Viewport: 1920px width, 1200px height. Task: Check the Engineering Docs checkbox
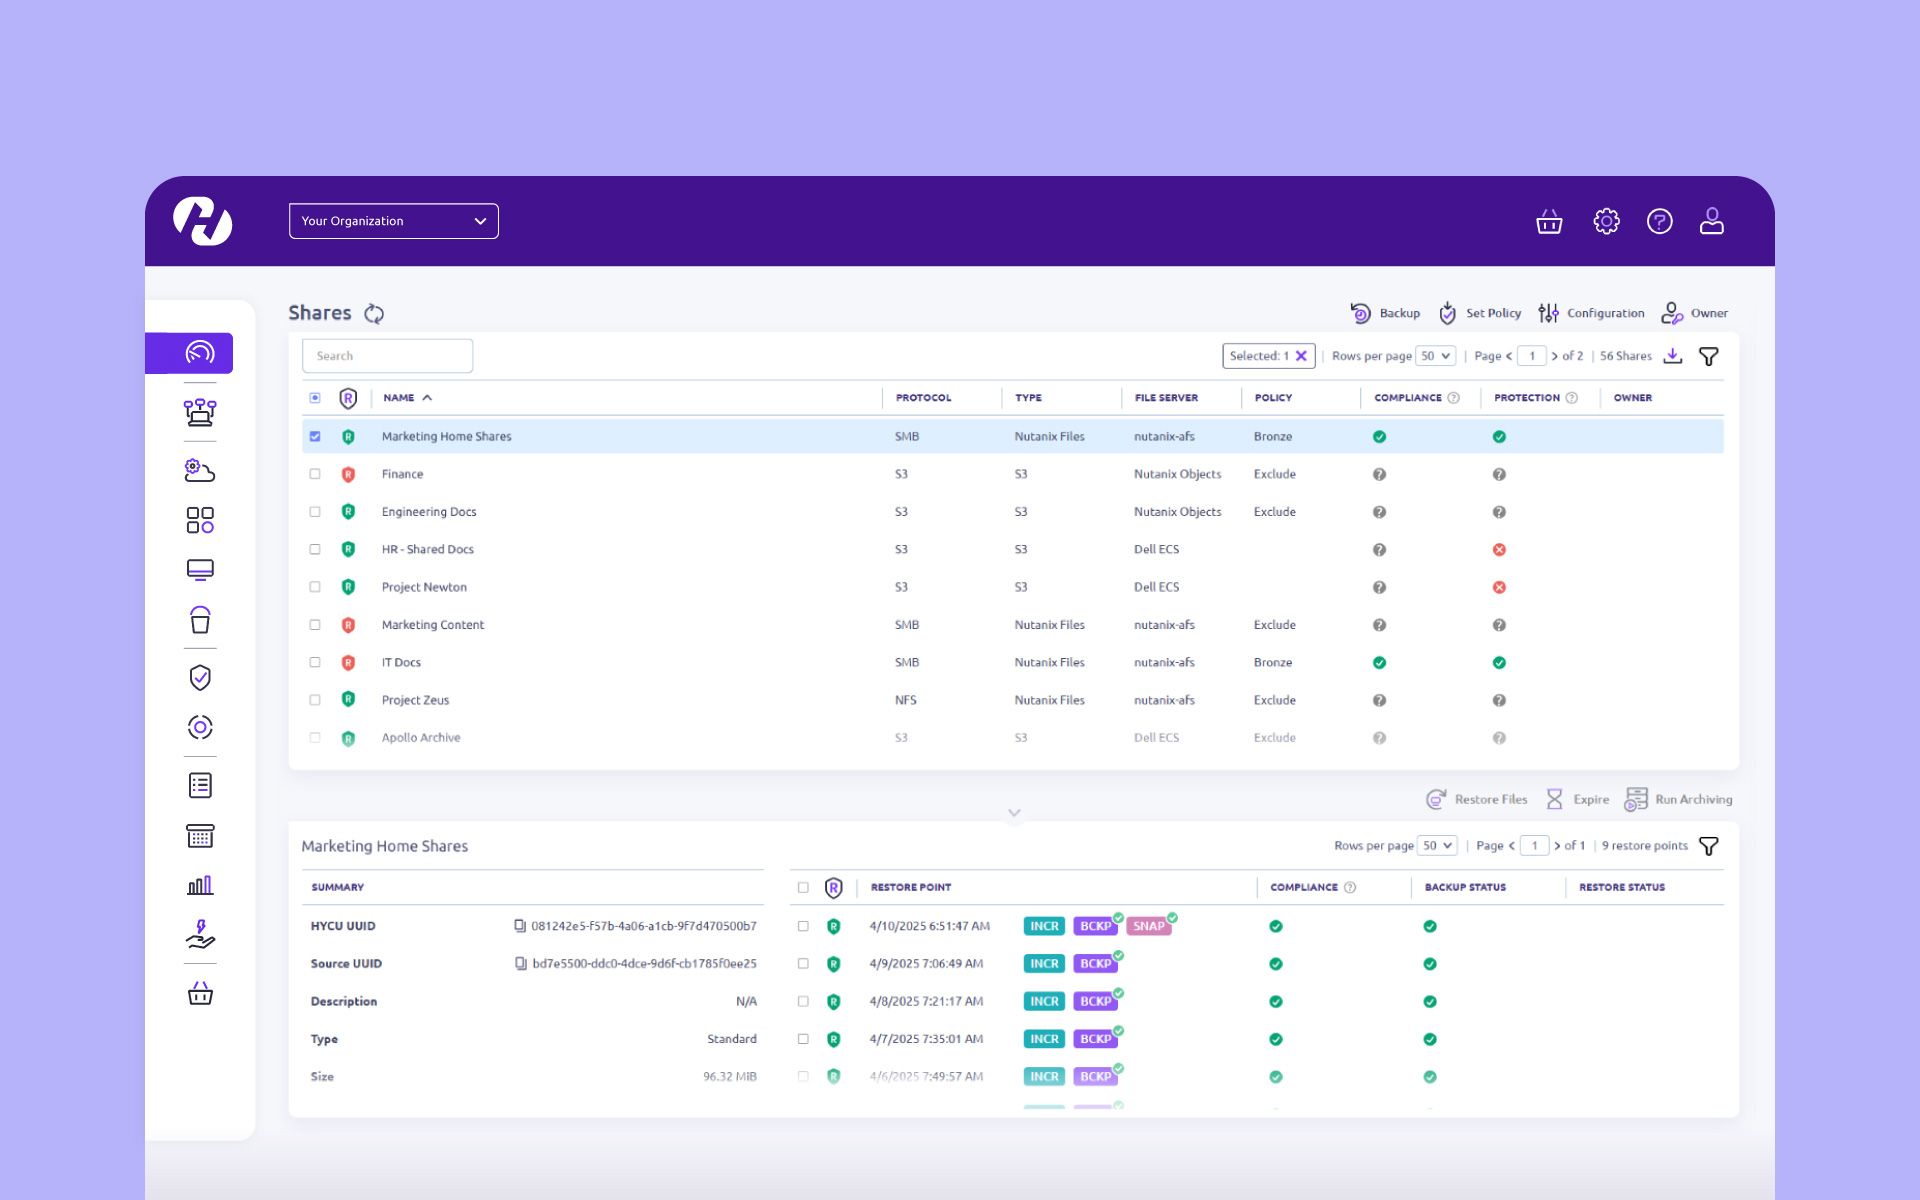coord(315,512)
